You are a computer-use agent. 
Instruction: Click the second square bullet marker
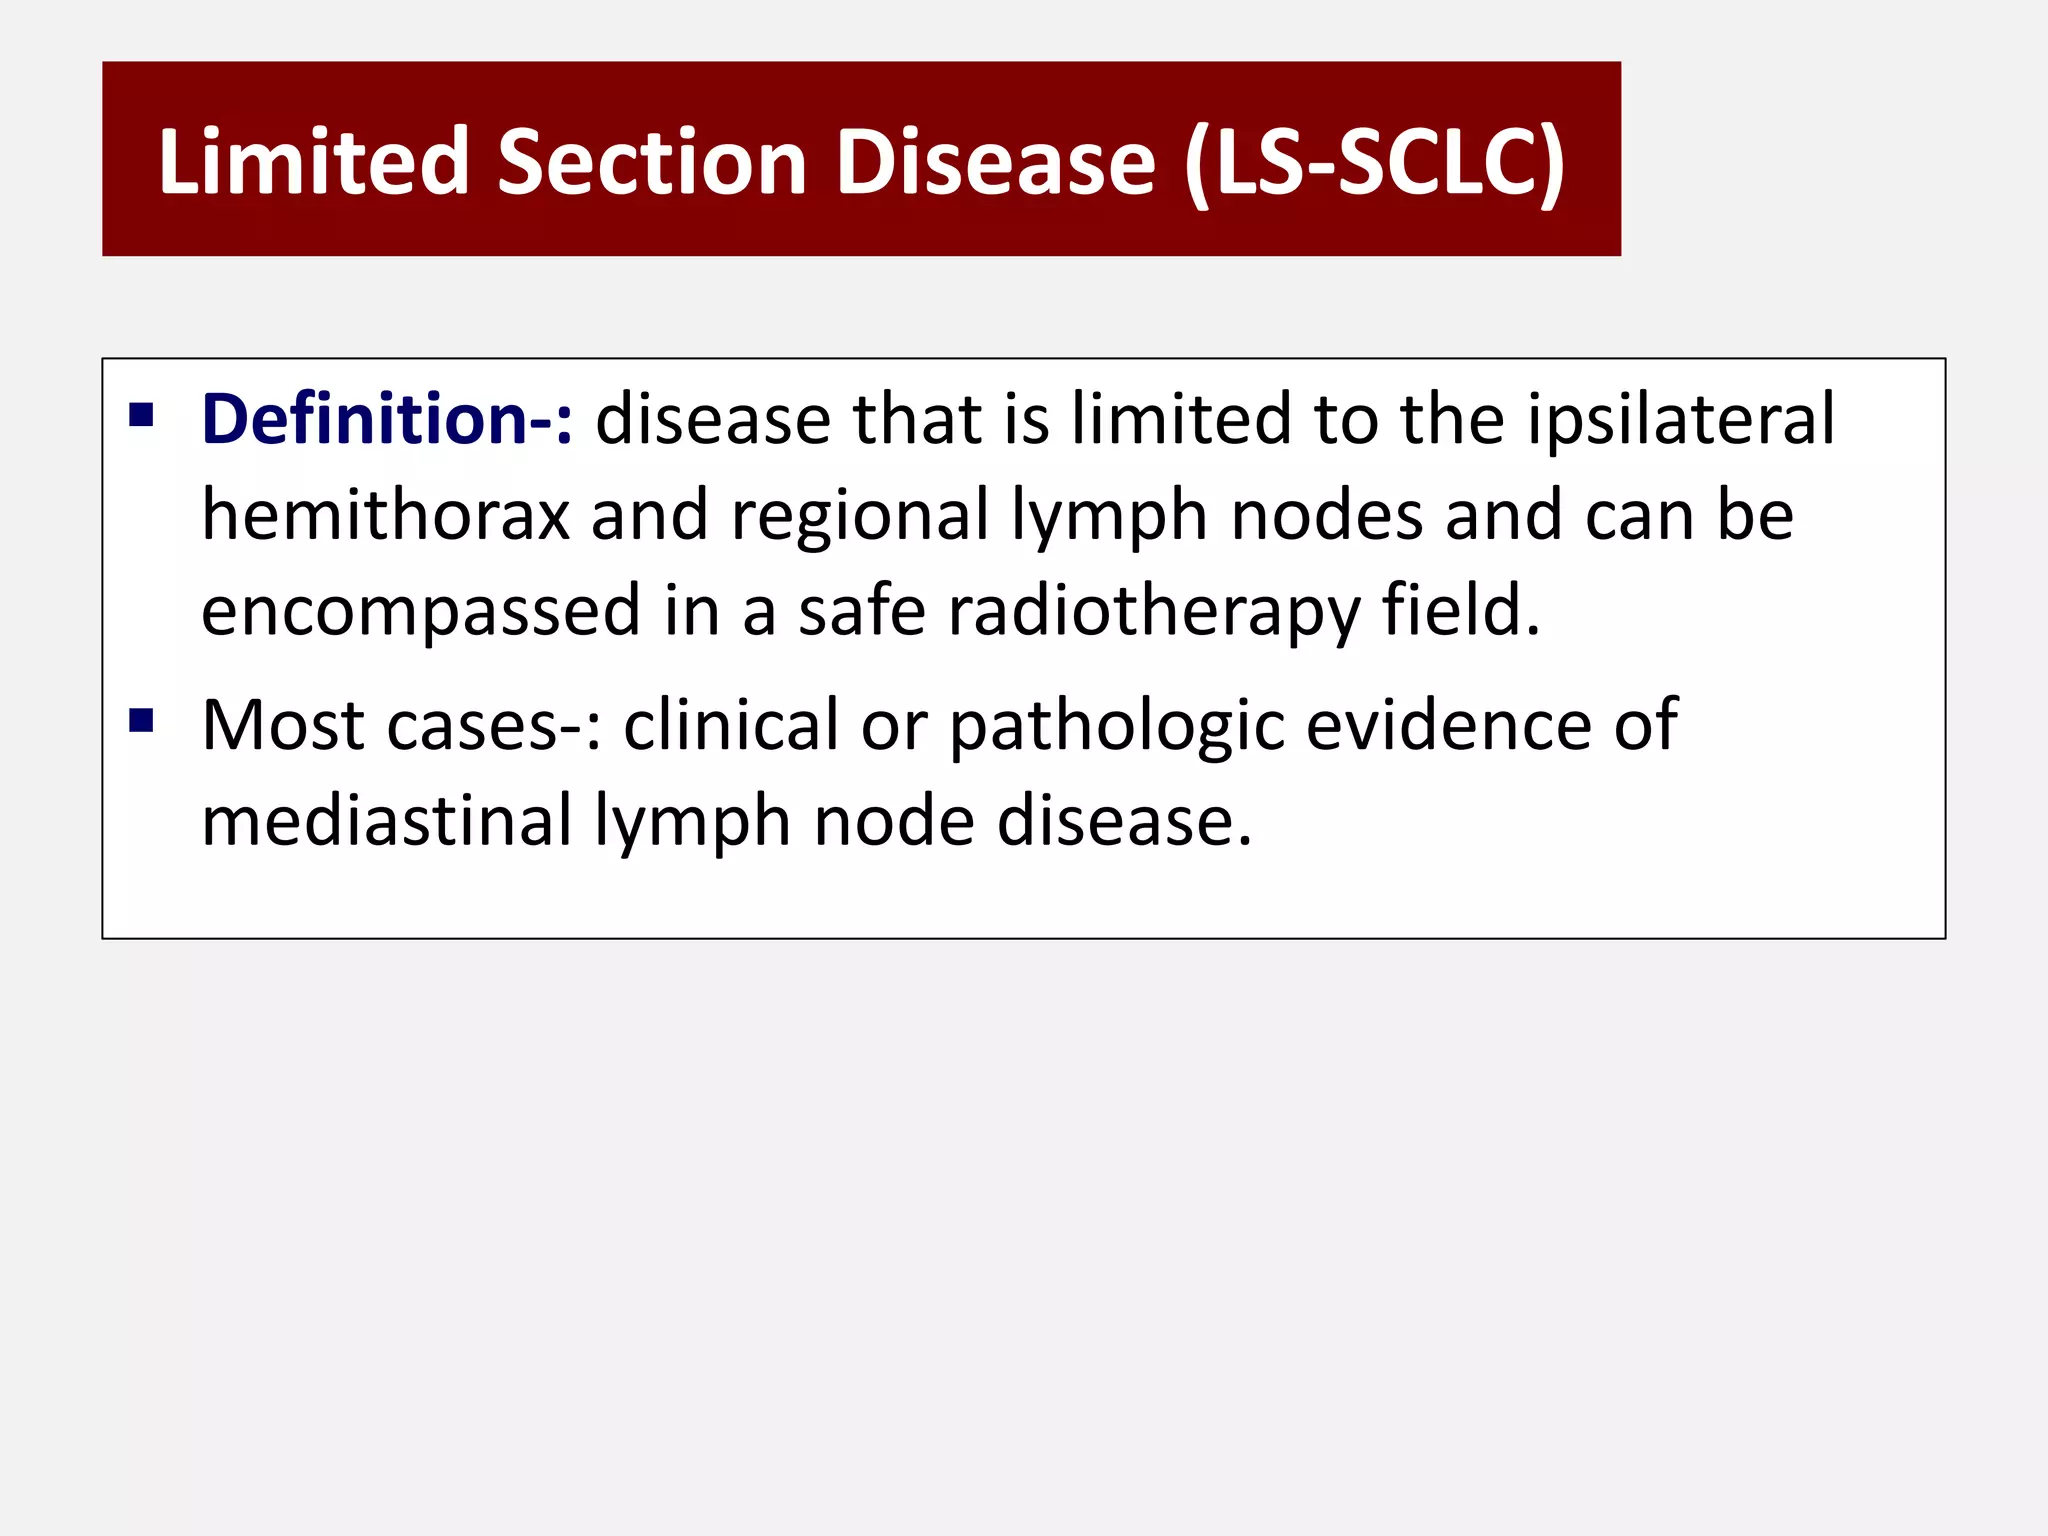(x=141, y=720)
